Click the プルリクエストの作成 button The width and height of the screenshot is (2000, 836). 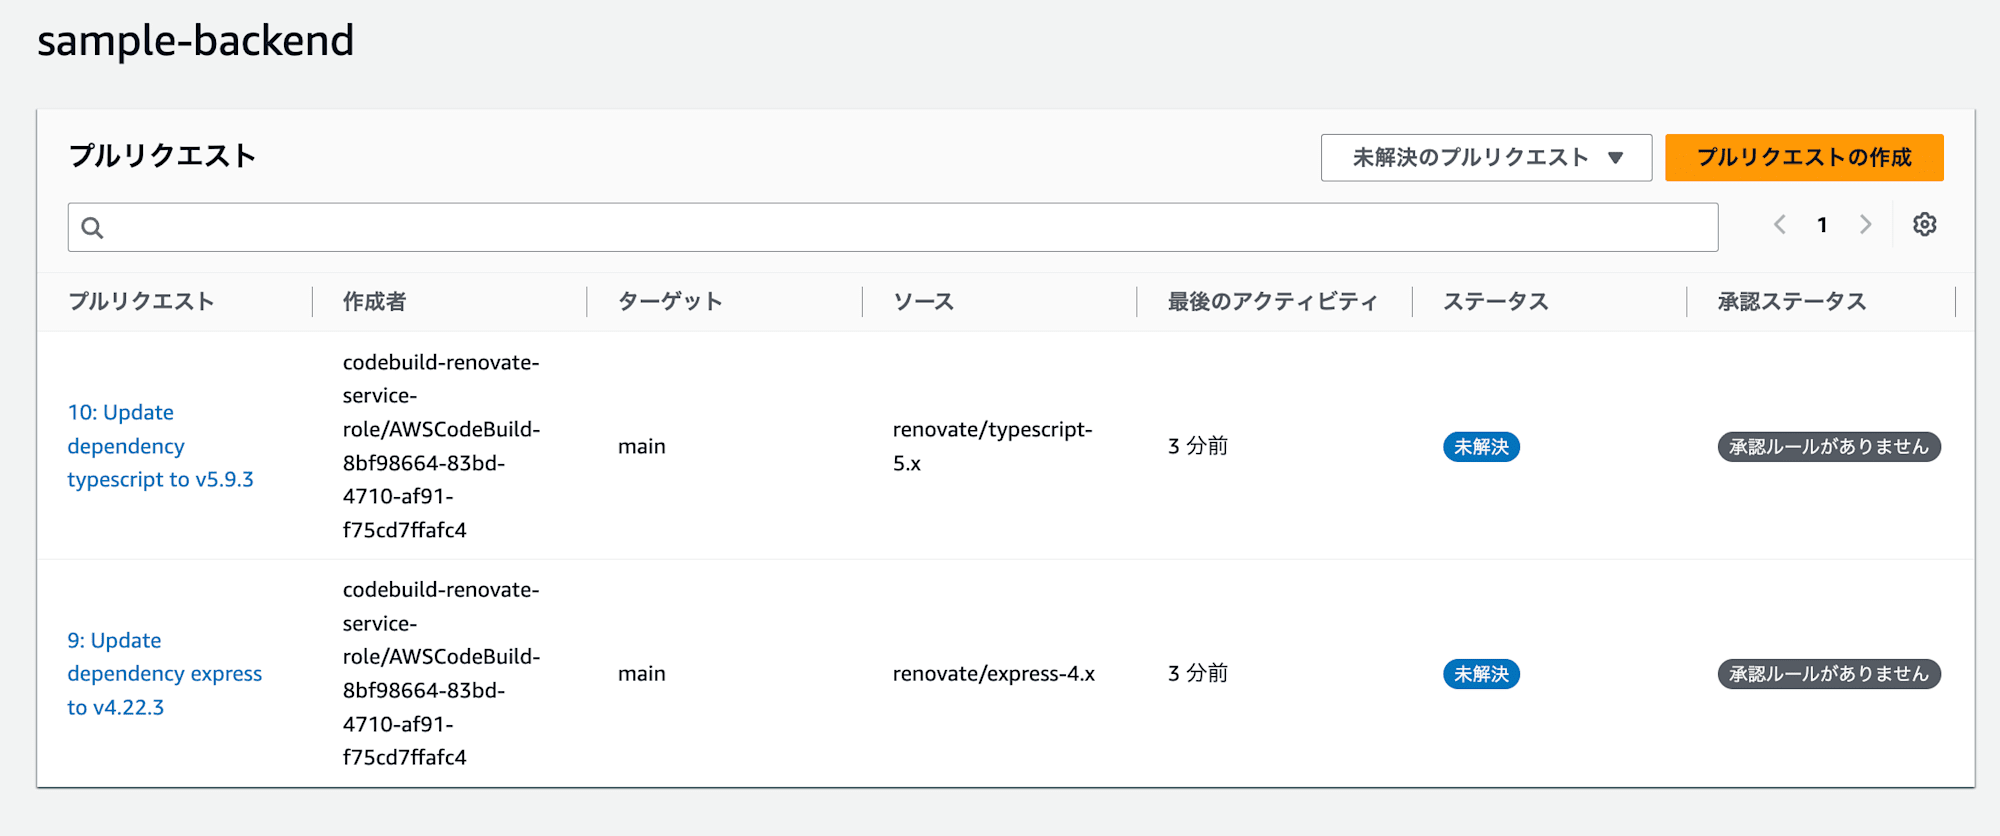tap(1804, 158)
